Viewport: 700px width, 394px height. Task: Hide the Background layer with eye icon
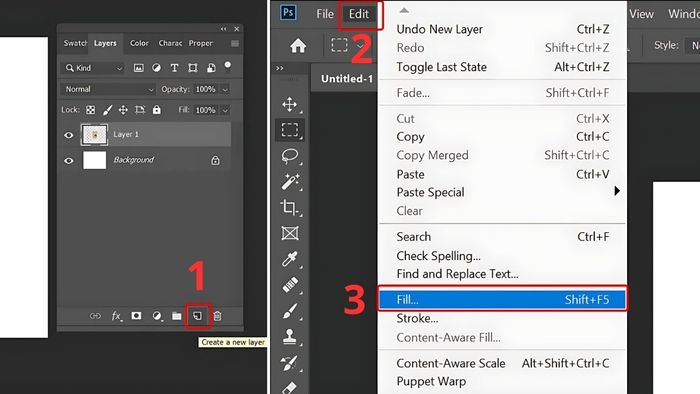[69, 161]
